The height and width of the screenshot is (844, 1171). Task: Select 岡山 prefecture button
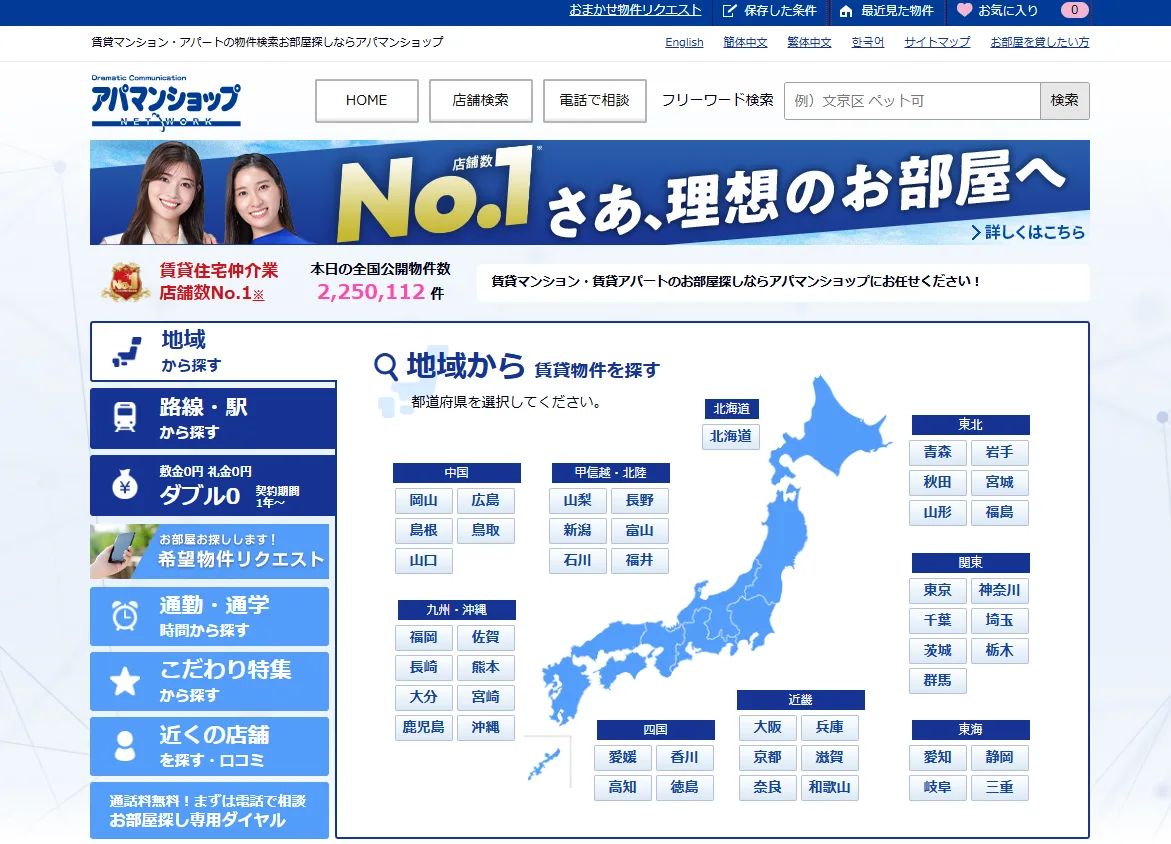[423, 500]
